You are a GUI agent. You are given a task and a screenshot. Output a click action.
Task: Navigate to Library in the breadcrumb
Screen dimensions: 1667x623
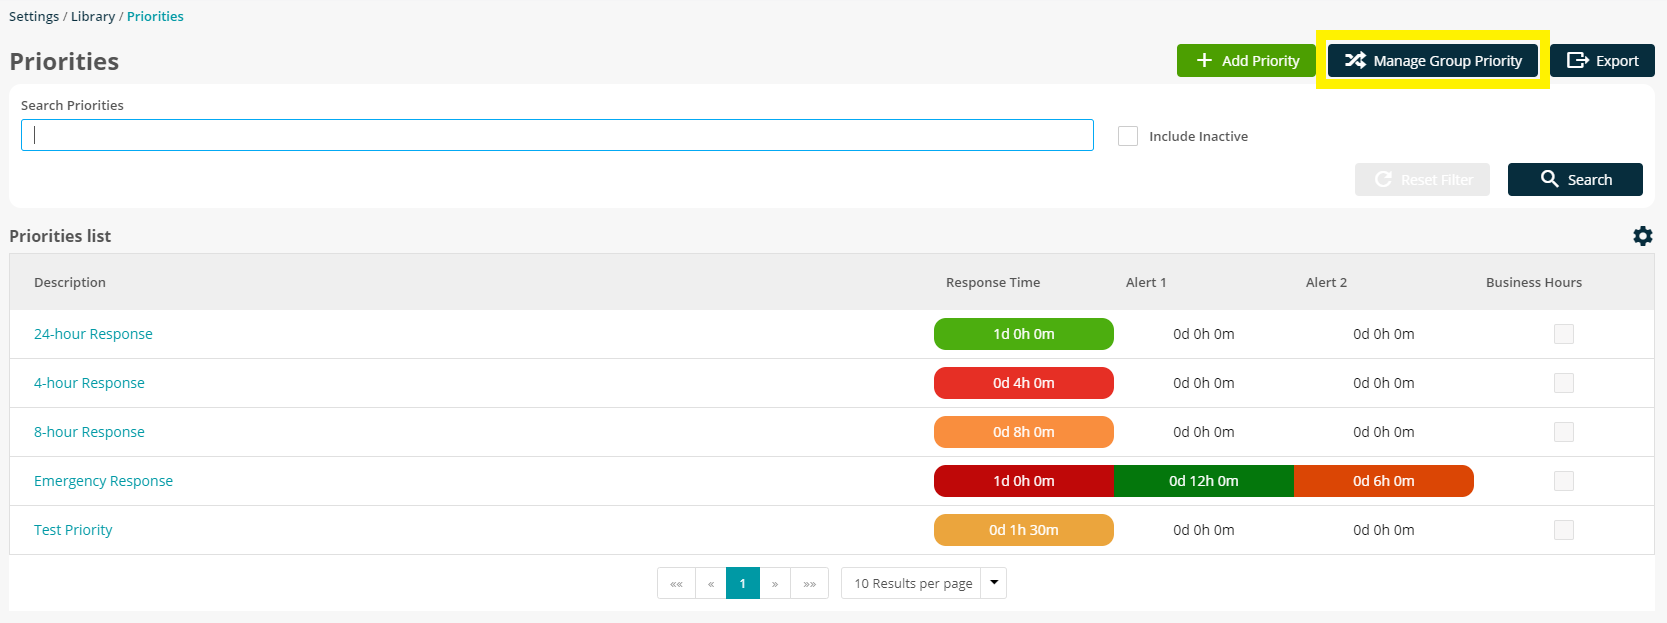click(x=93, y=16)
